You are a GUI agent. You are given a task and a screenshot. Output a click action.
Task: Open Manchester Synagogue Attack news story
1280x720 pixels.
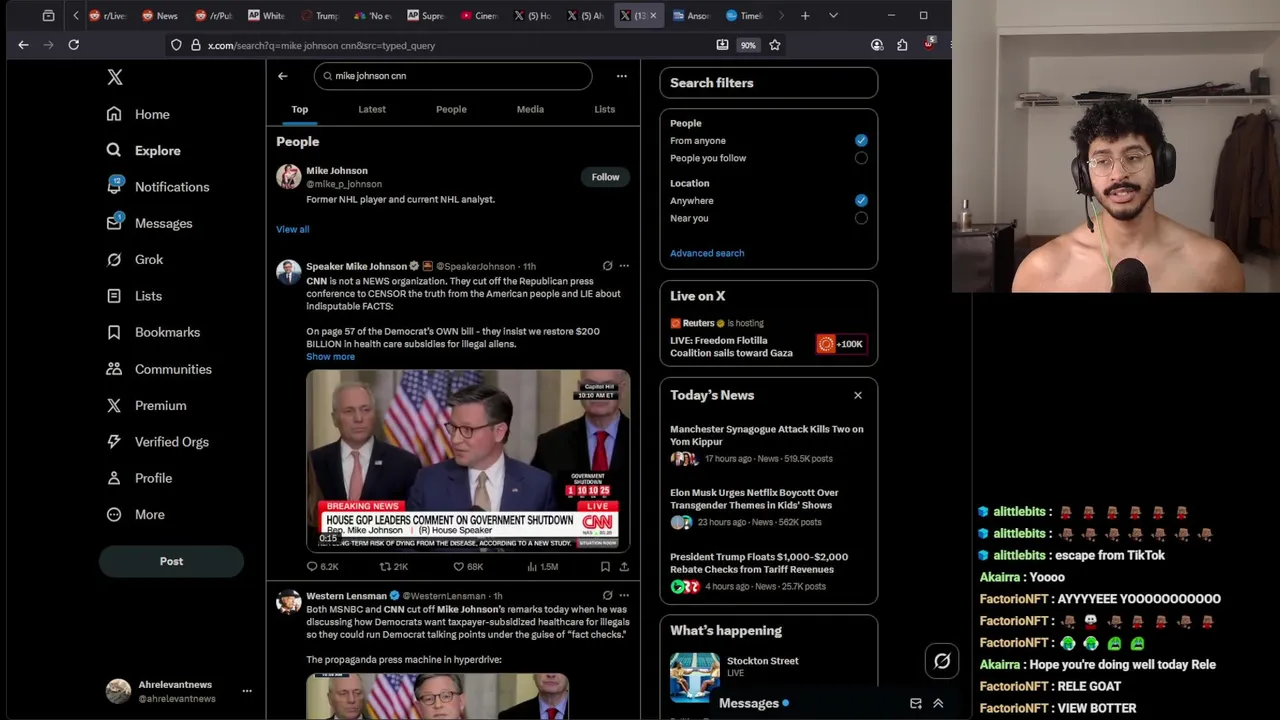pos(768,444)
